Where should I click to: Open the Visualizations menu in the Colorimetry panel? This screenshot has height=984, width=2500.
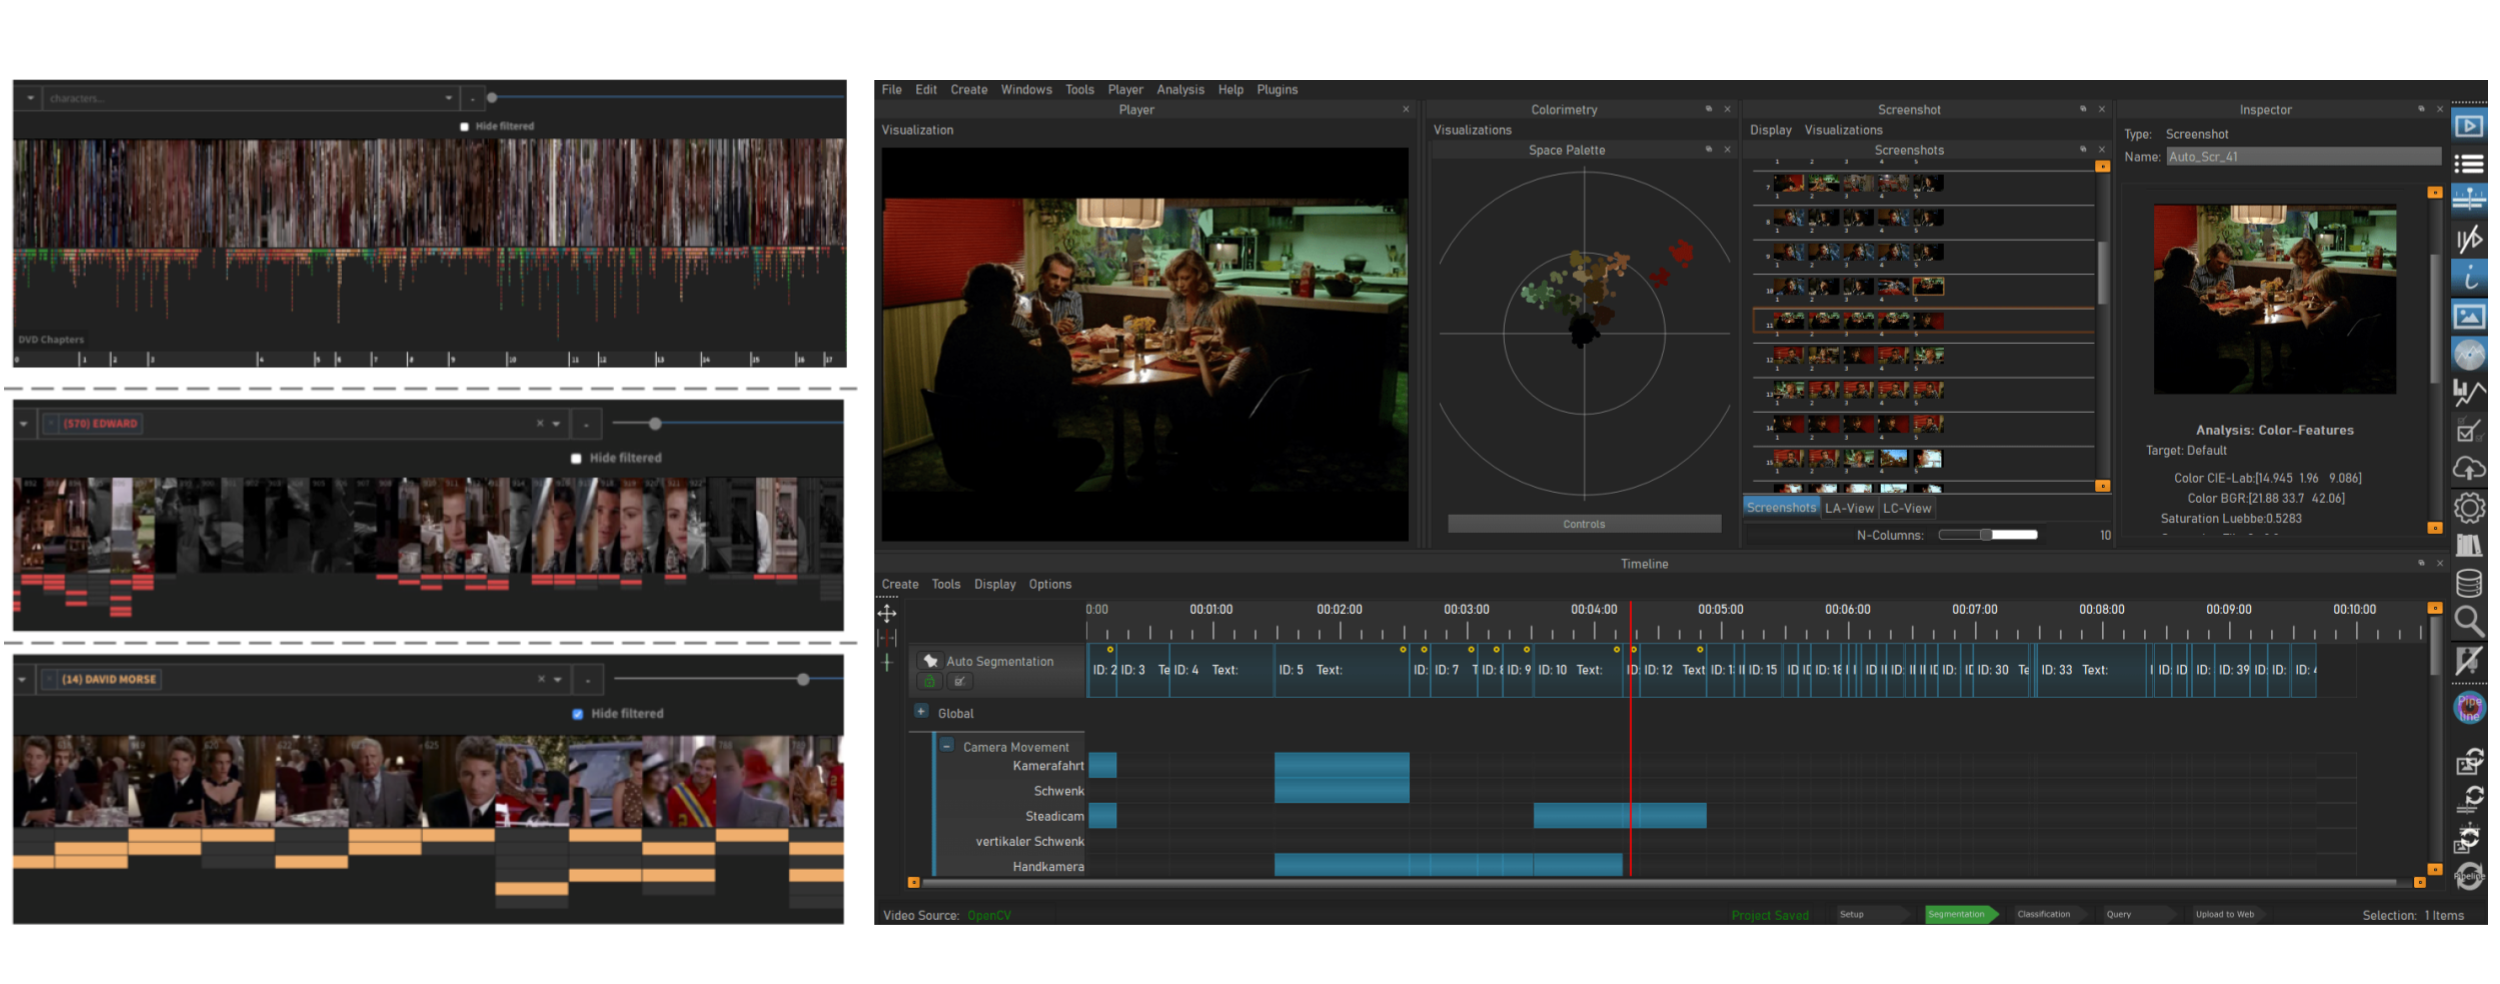coord(1472,130)
